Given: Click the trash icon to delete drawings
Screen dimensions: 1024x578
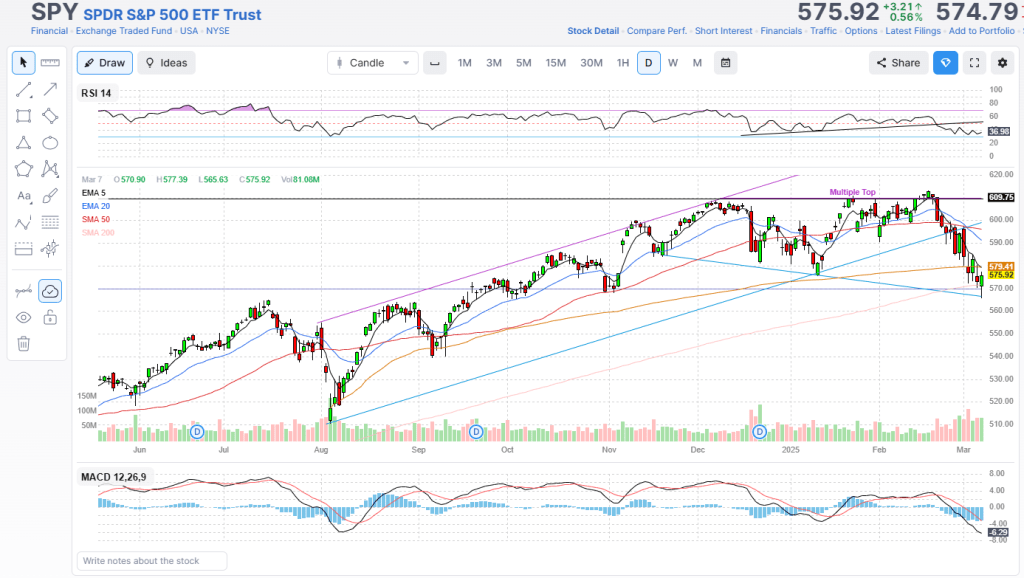Looking at the screenshot, I should pos(24,344).
